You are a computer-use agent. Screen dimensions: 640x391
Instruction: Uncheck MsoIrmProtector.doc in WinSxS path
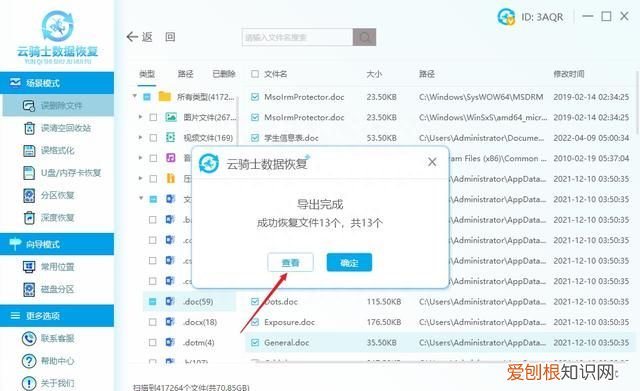(x=255, y=118)
